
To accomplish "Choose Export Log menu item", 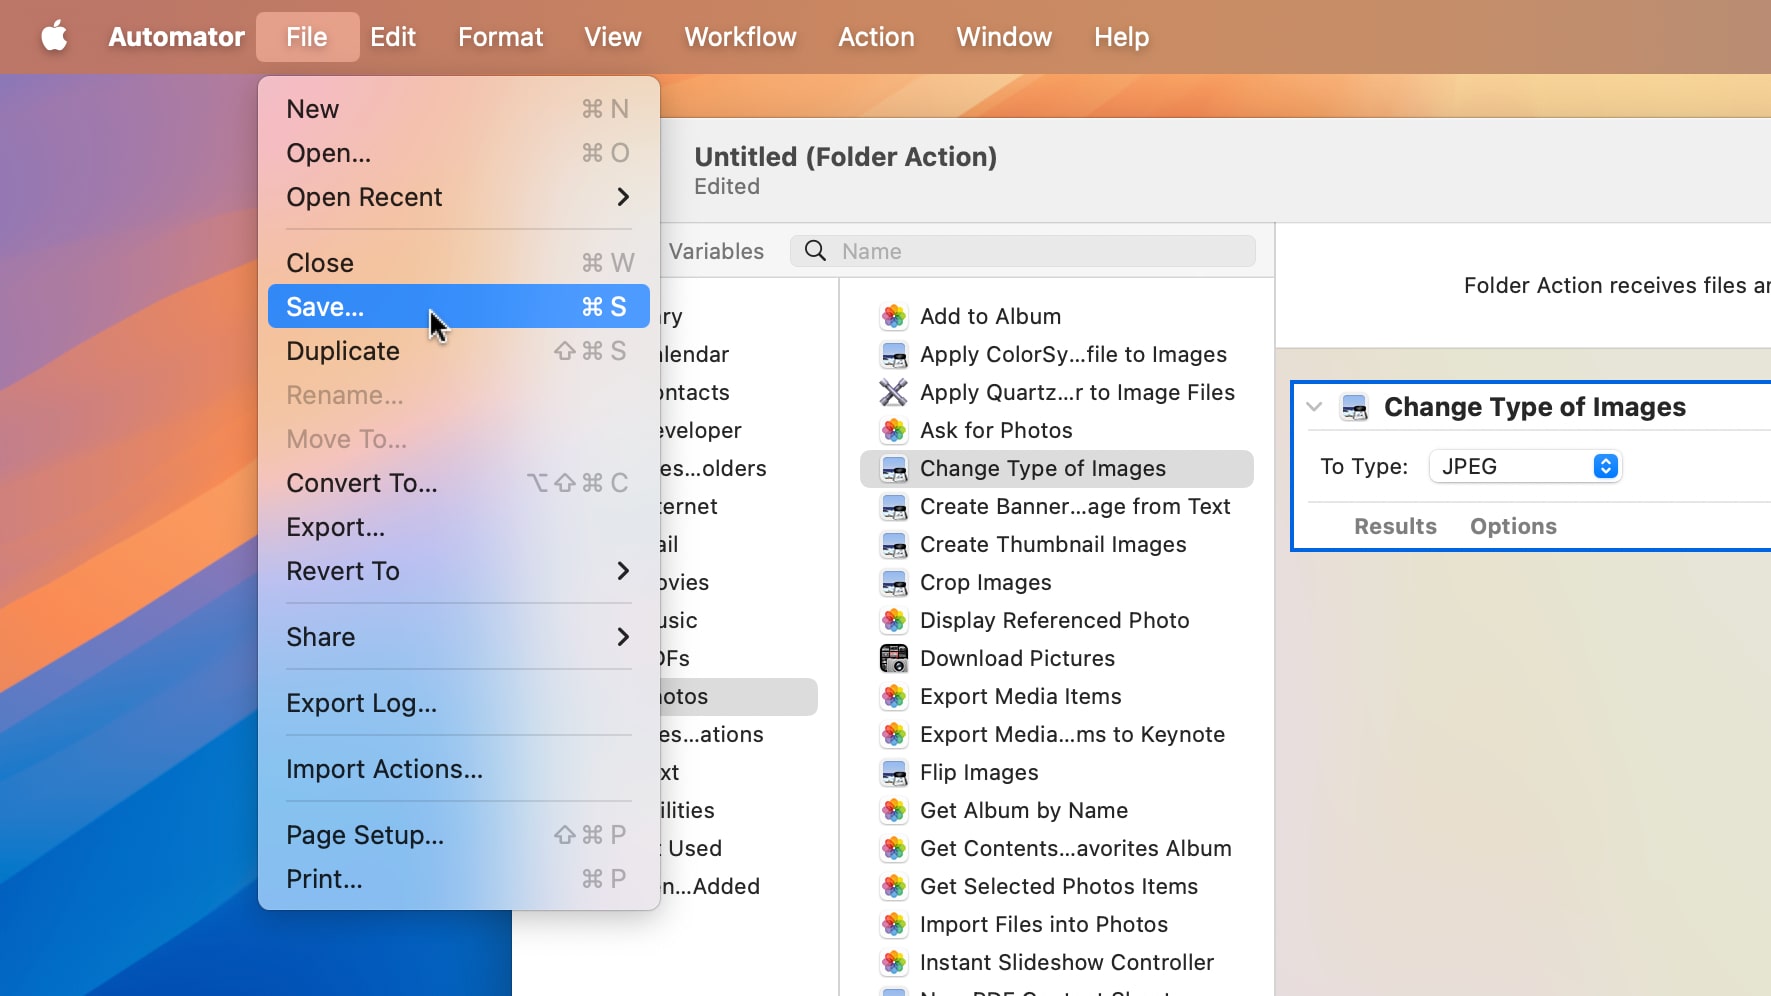I will (458, 703).
